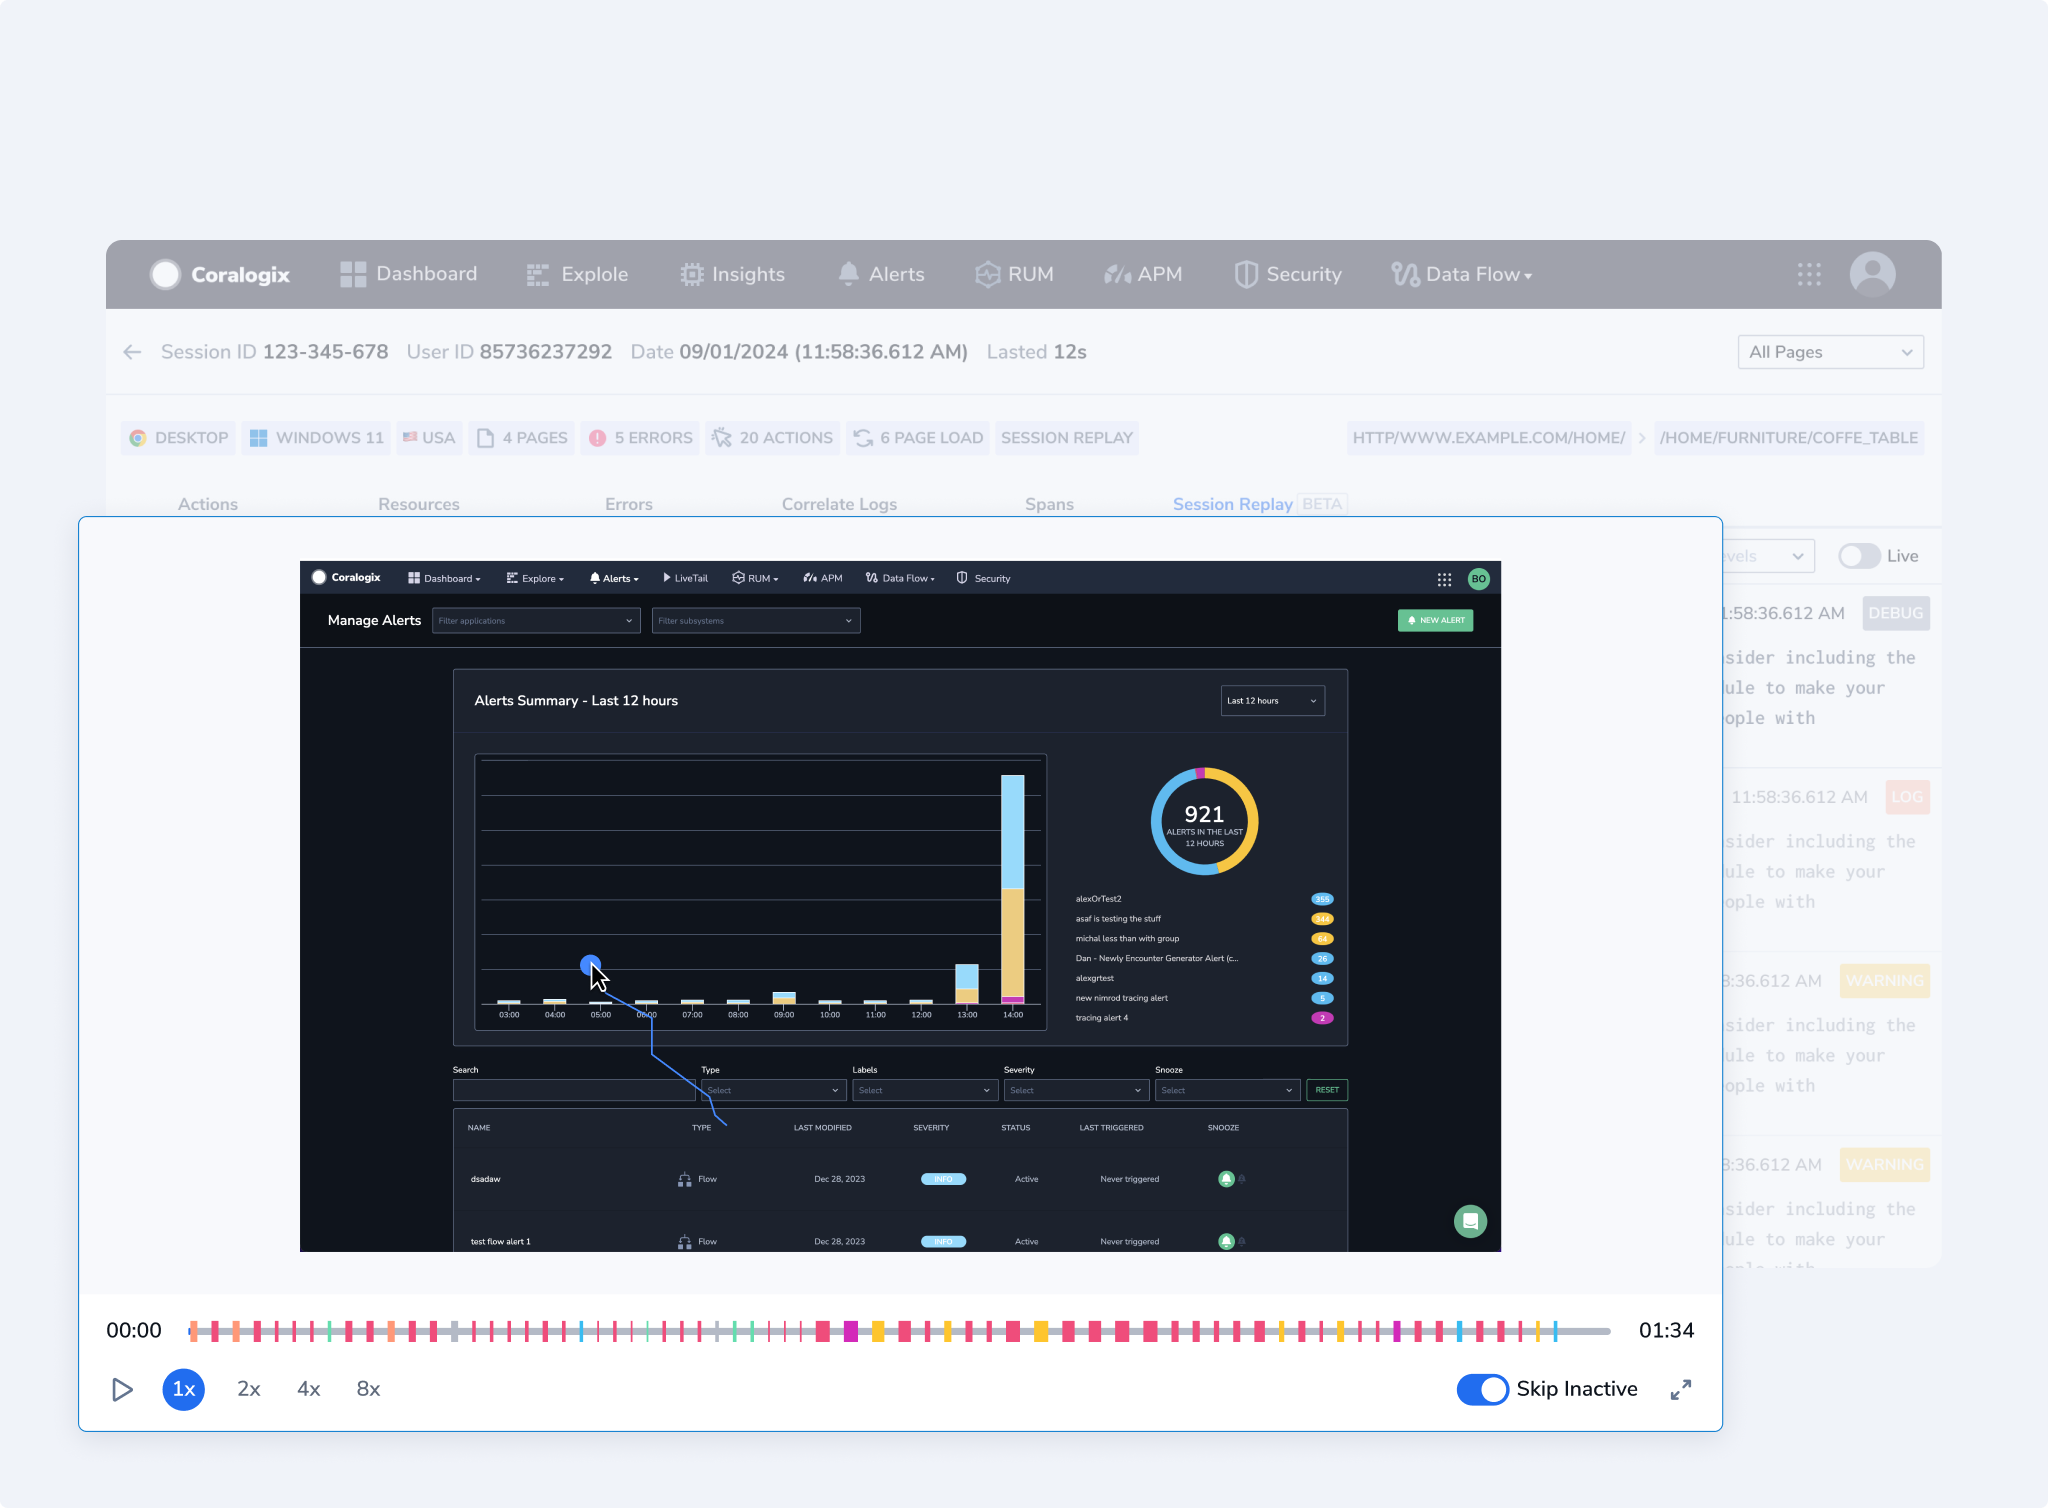Click the DEBUG log level badge
Viewport: 2048px width, 1508px height.
tap(1896, 613)
